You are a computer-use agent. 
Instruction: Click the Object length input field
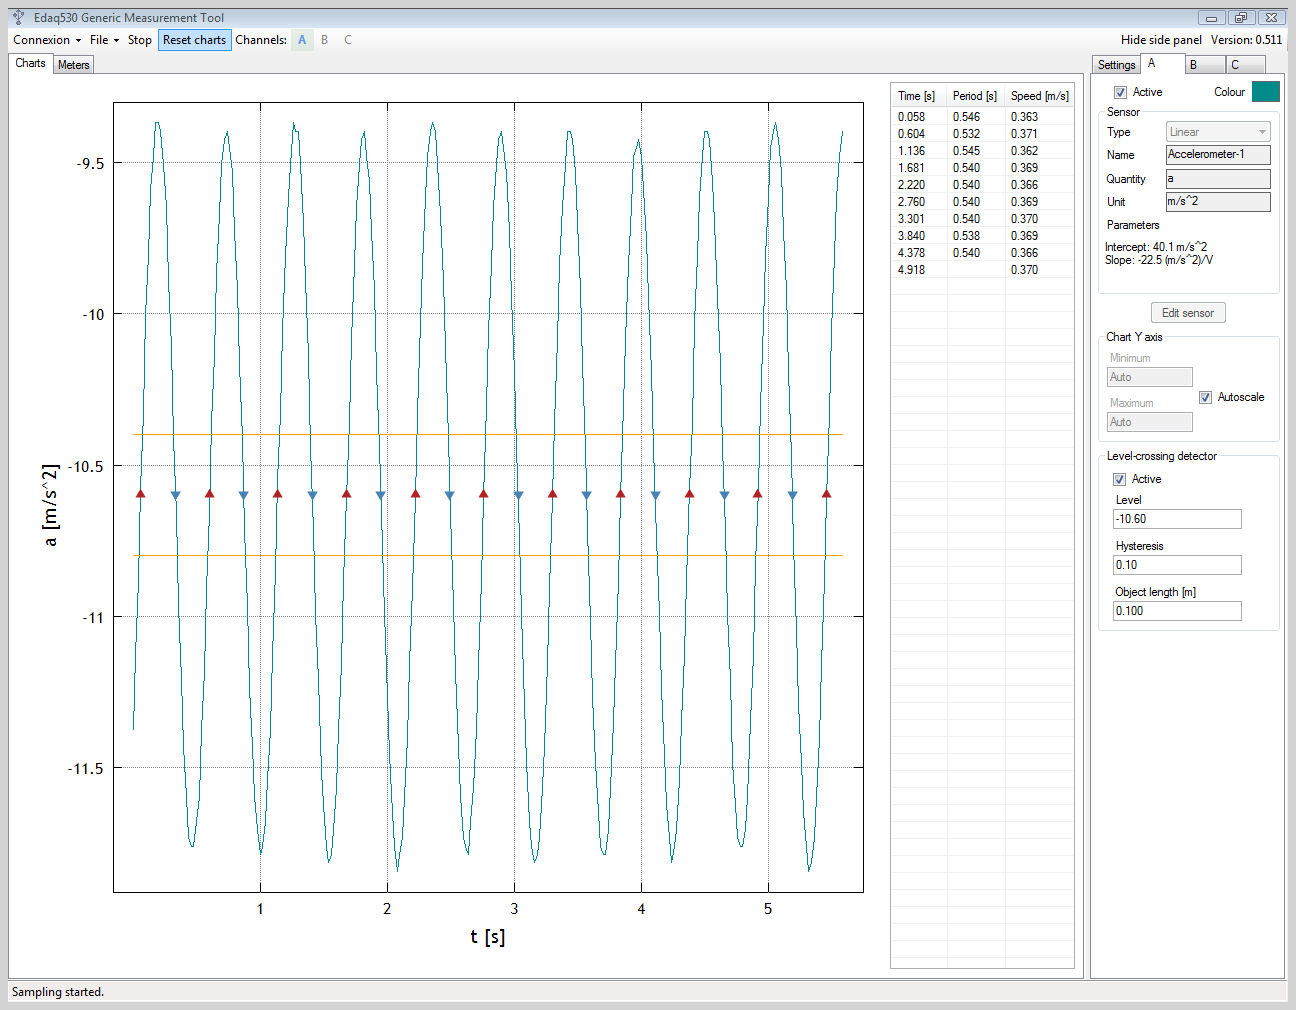tap(1177, 611)
